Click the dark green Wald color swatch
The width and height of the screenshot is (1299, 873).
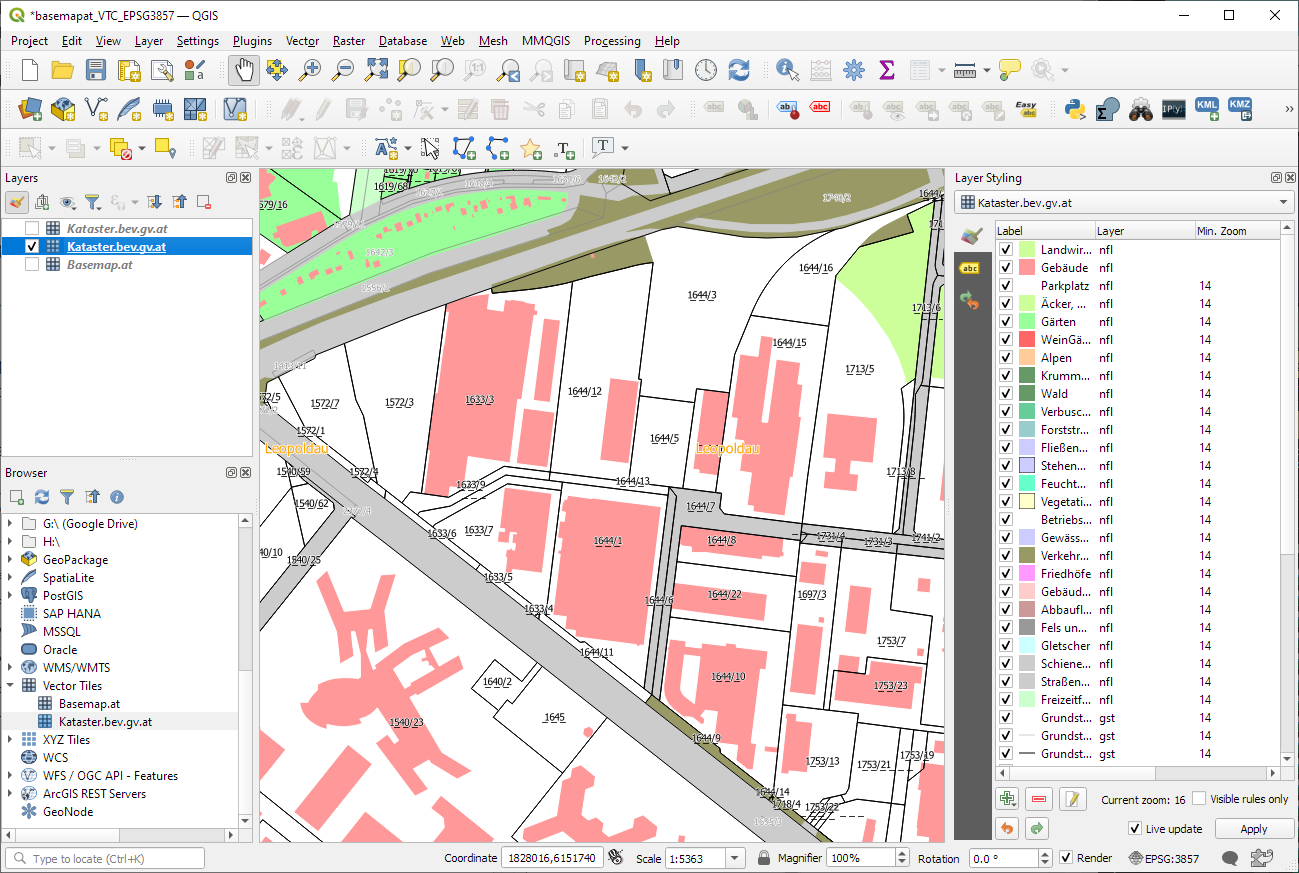point(1026,394)
